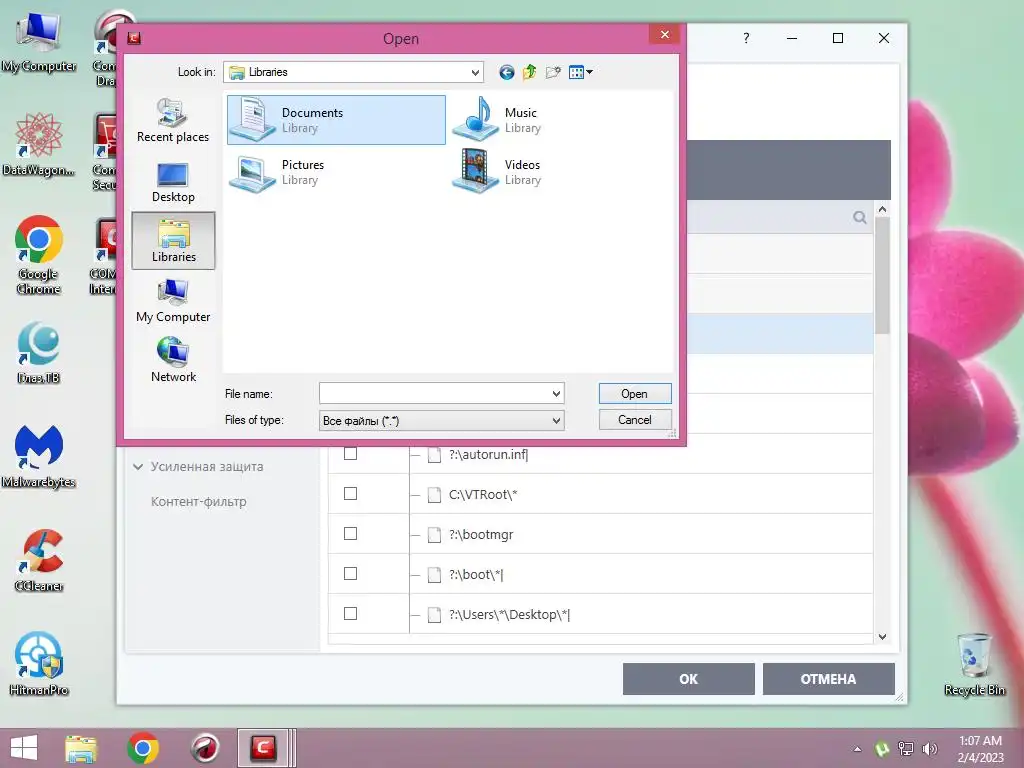The width and height of the screenshot is (1024, 768).
Task: Open CCleaner desktop shortcut
Action: click(39, 560)
